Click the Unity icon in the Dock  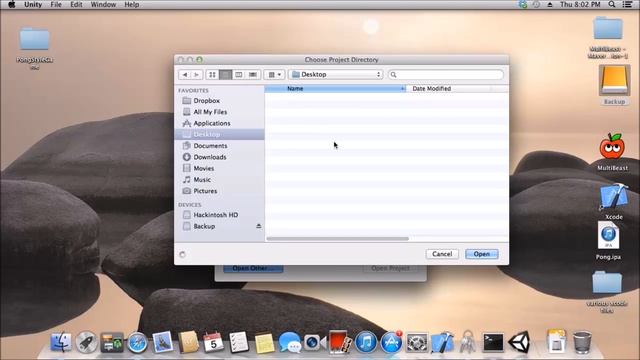pos(519,342)
